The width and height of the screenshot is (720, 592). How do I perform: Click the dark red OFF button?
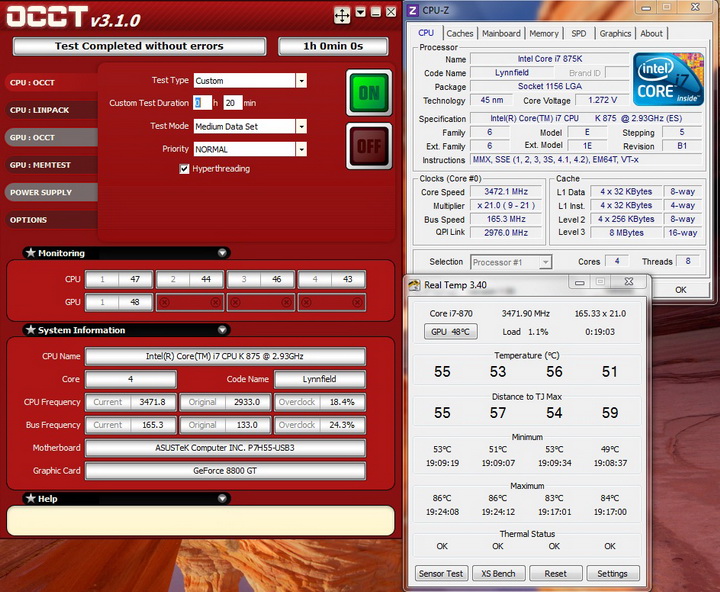[369, 146]
